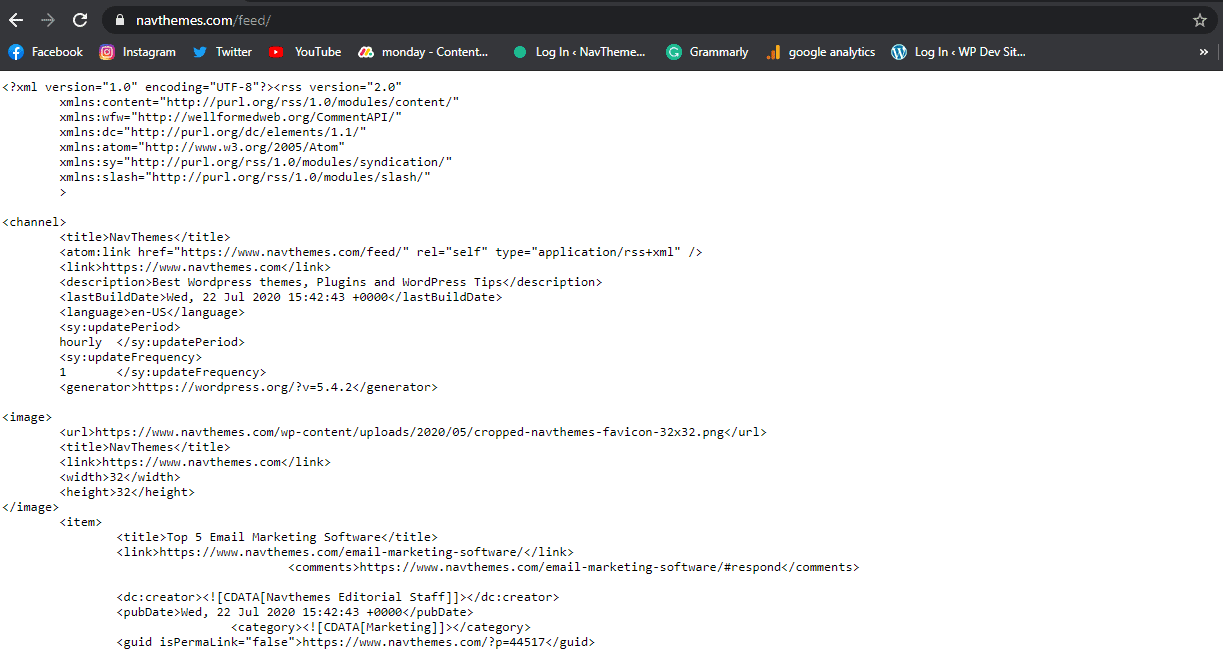Open the google analytics bookmark
This screenshot has height=661, width=1223.
[x=820, y=52]
